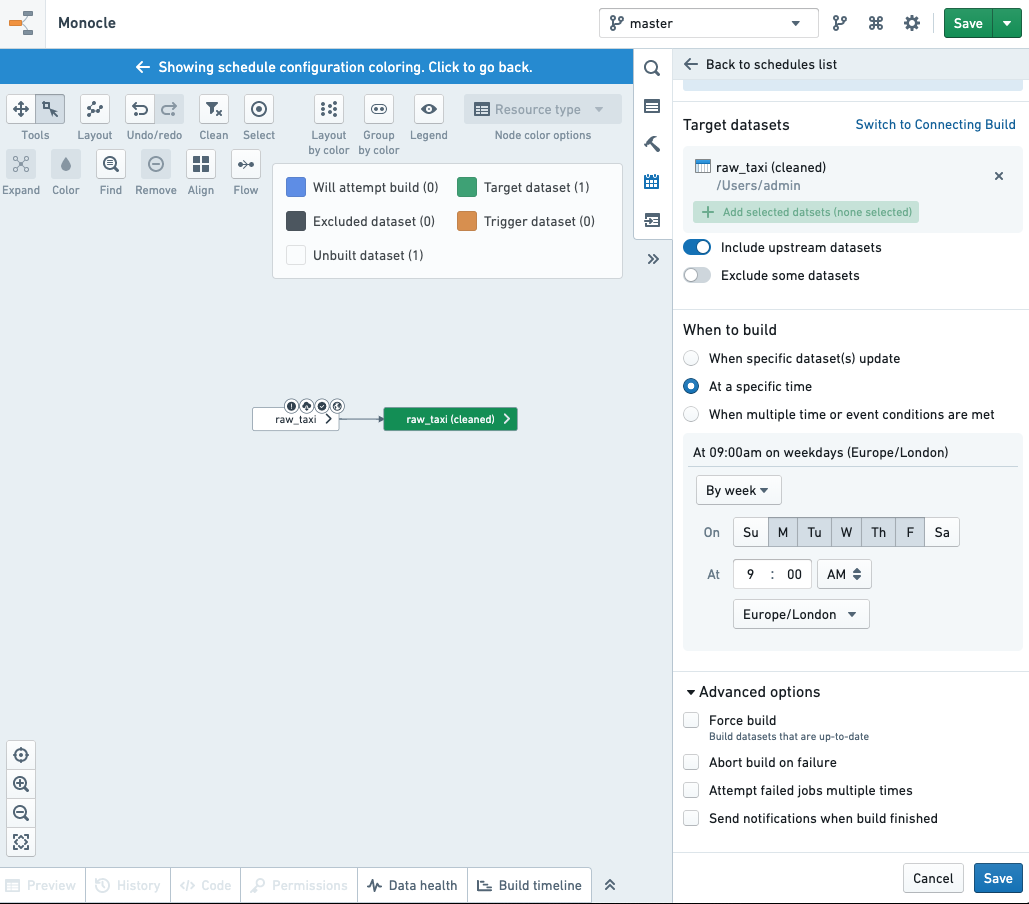
Task: Click Switch to Connecting Build link
Action: [935, 125]
